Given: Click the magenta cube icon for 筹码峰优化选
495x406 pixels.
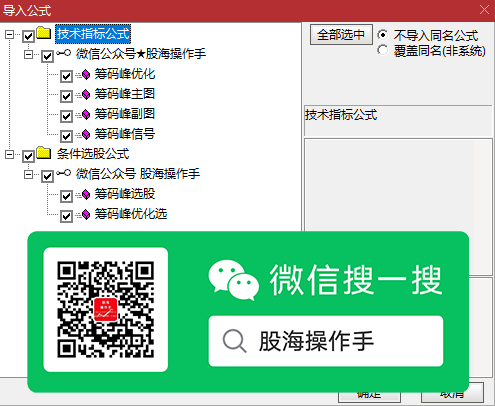Looking at the screenshot, I should pyautogui.click(x=86, y=214).
